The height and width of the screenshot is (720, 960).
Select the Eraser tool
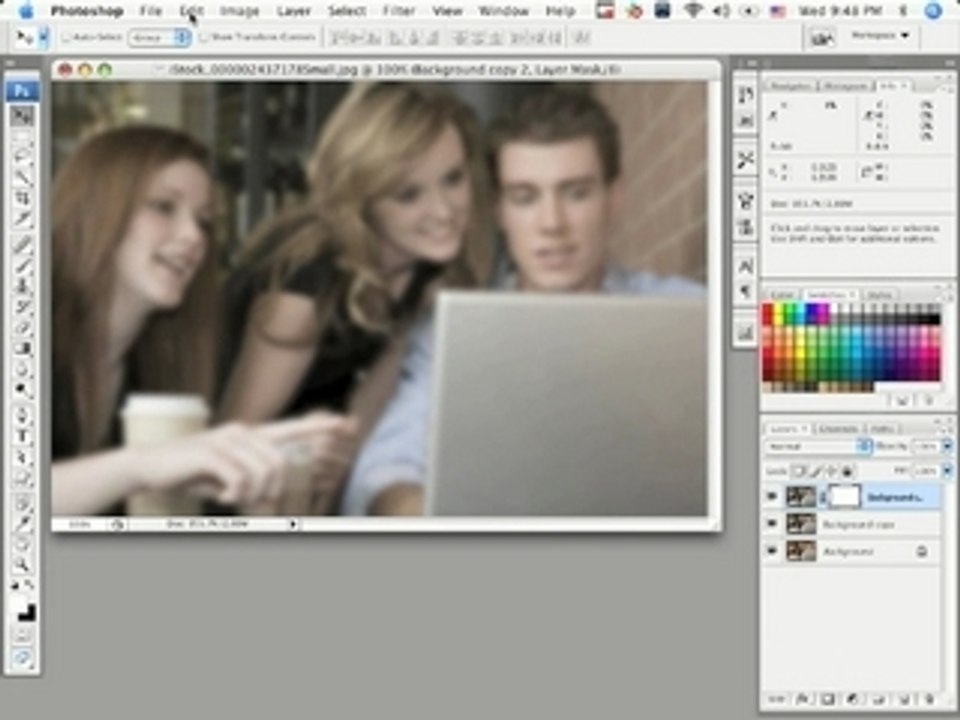(x=22, y=328)
